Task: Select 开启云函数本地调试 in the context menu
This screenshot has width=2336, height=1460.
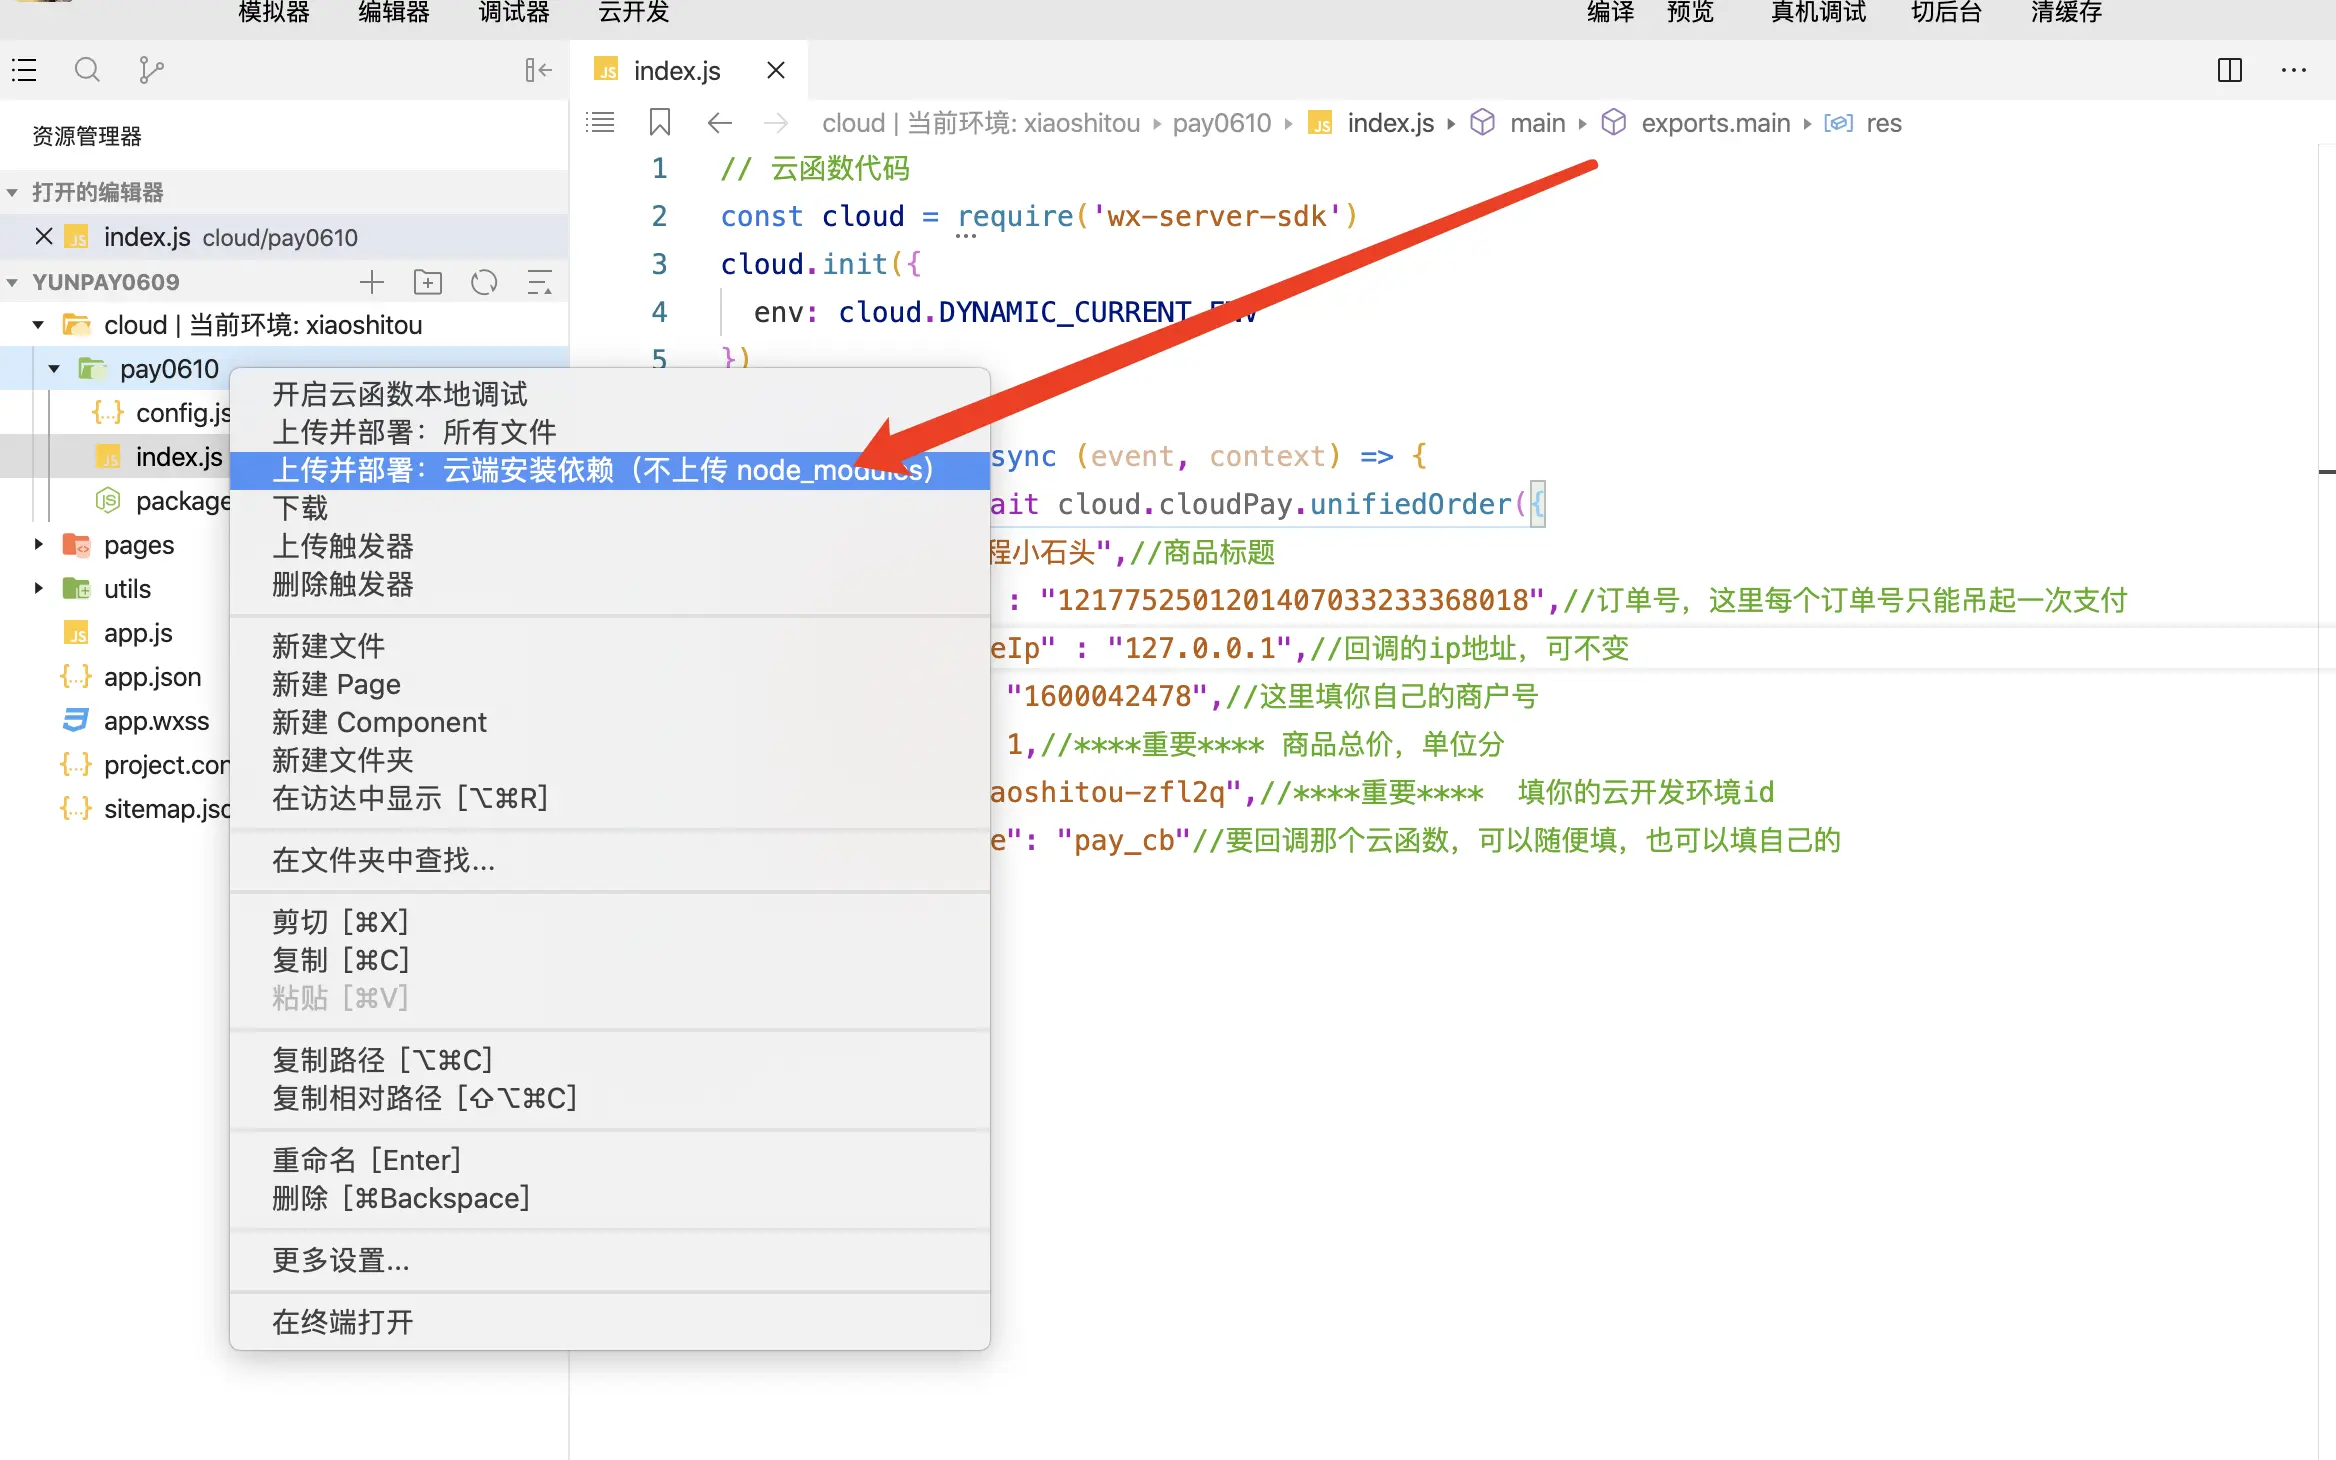Action: pyautogui.click(x=400, y=394)
